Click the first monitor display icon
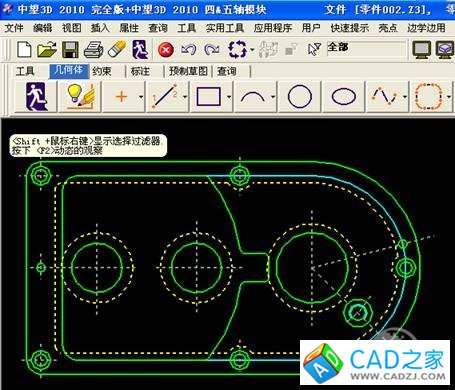455x390 pixels. pyautogui.click(x=422, y=50)
